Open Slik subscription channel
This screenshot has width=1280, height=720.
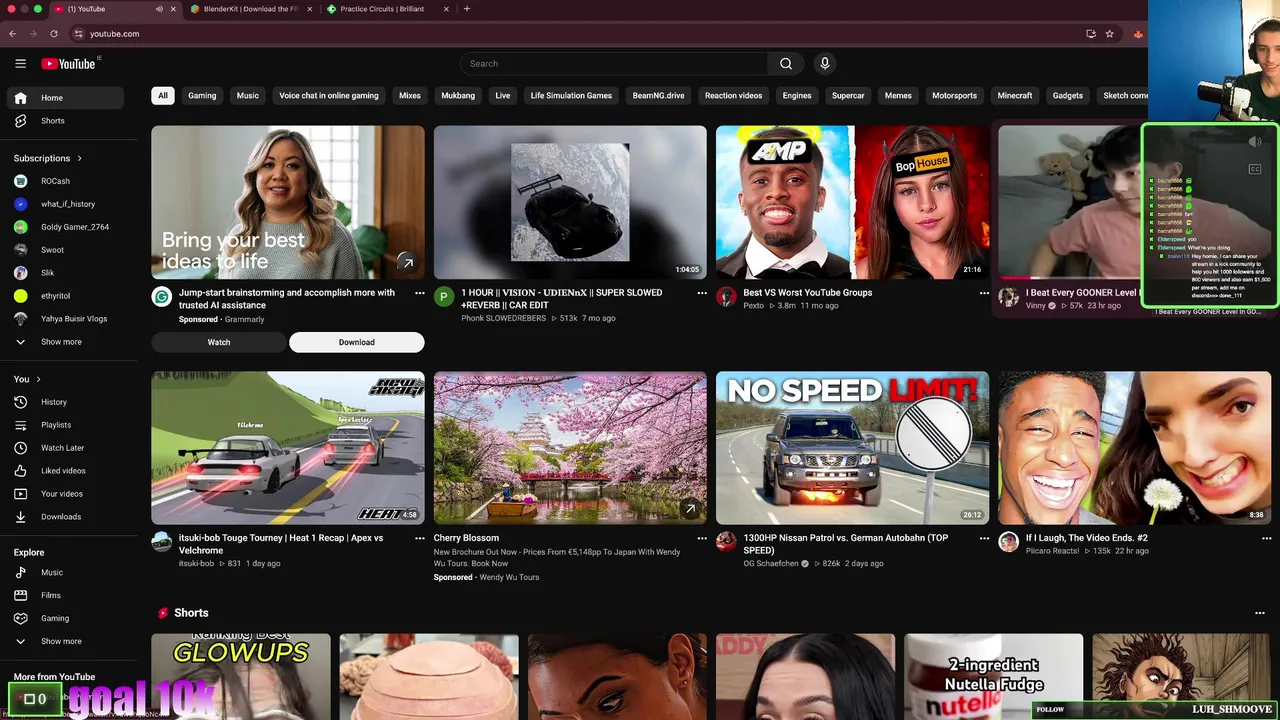pos(66,273)
